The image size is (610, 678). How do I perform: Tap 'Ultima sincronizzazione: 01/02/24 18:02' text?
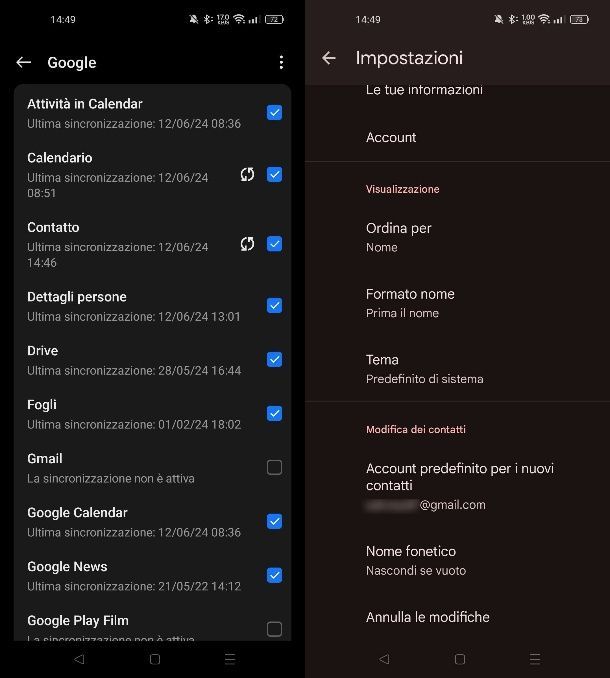pos(134,425)
